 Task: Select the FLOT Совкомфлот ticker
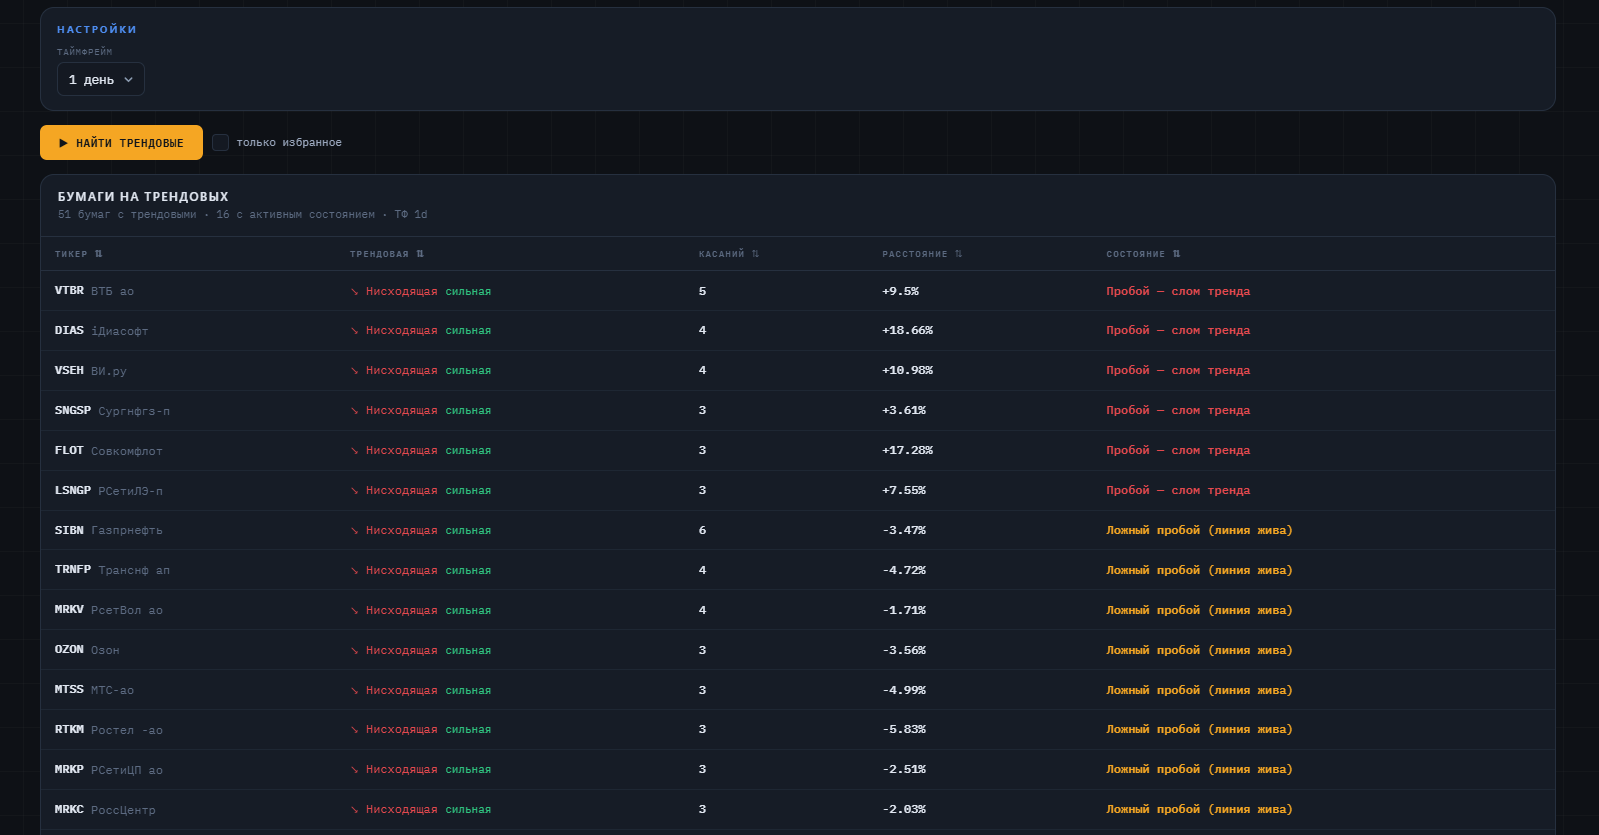tap(108, 450)
